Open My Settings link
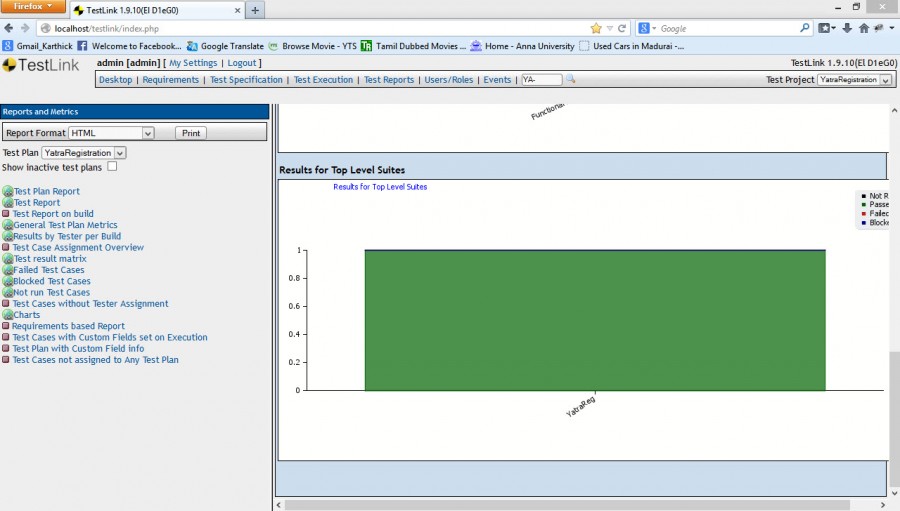The width and height of the screenshot is (900, 511). coord(193,63)
